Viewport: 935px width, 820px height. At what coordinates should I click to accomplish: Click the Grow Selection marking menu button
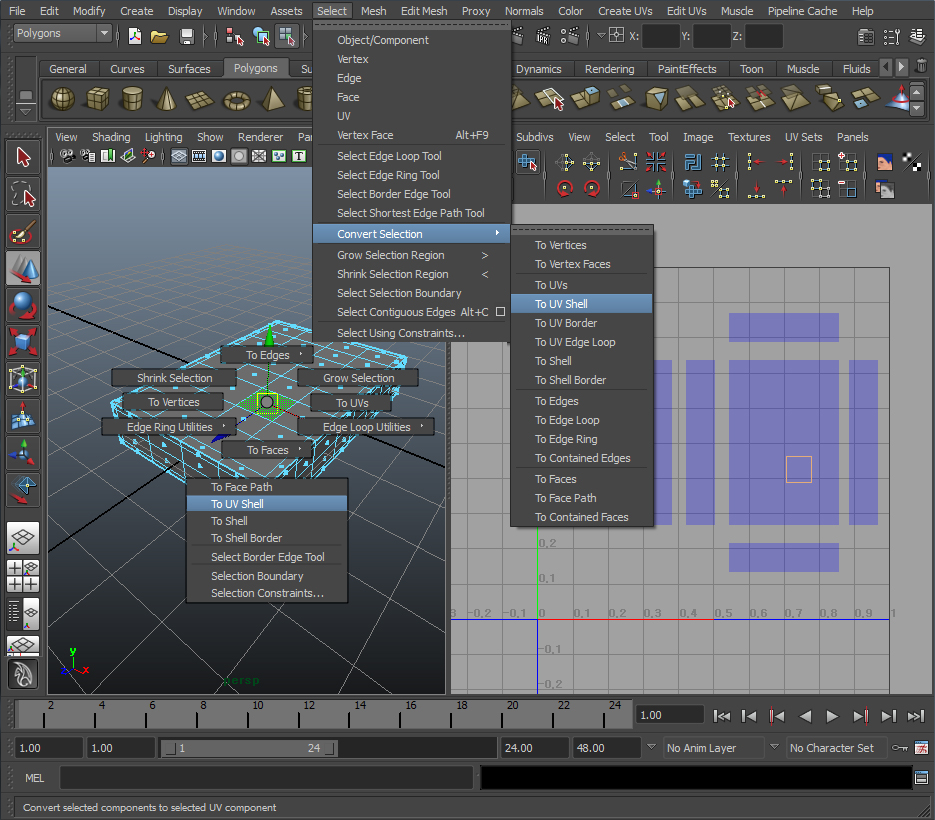tap(358, 378)
